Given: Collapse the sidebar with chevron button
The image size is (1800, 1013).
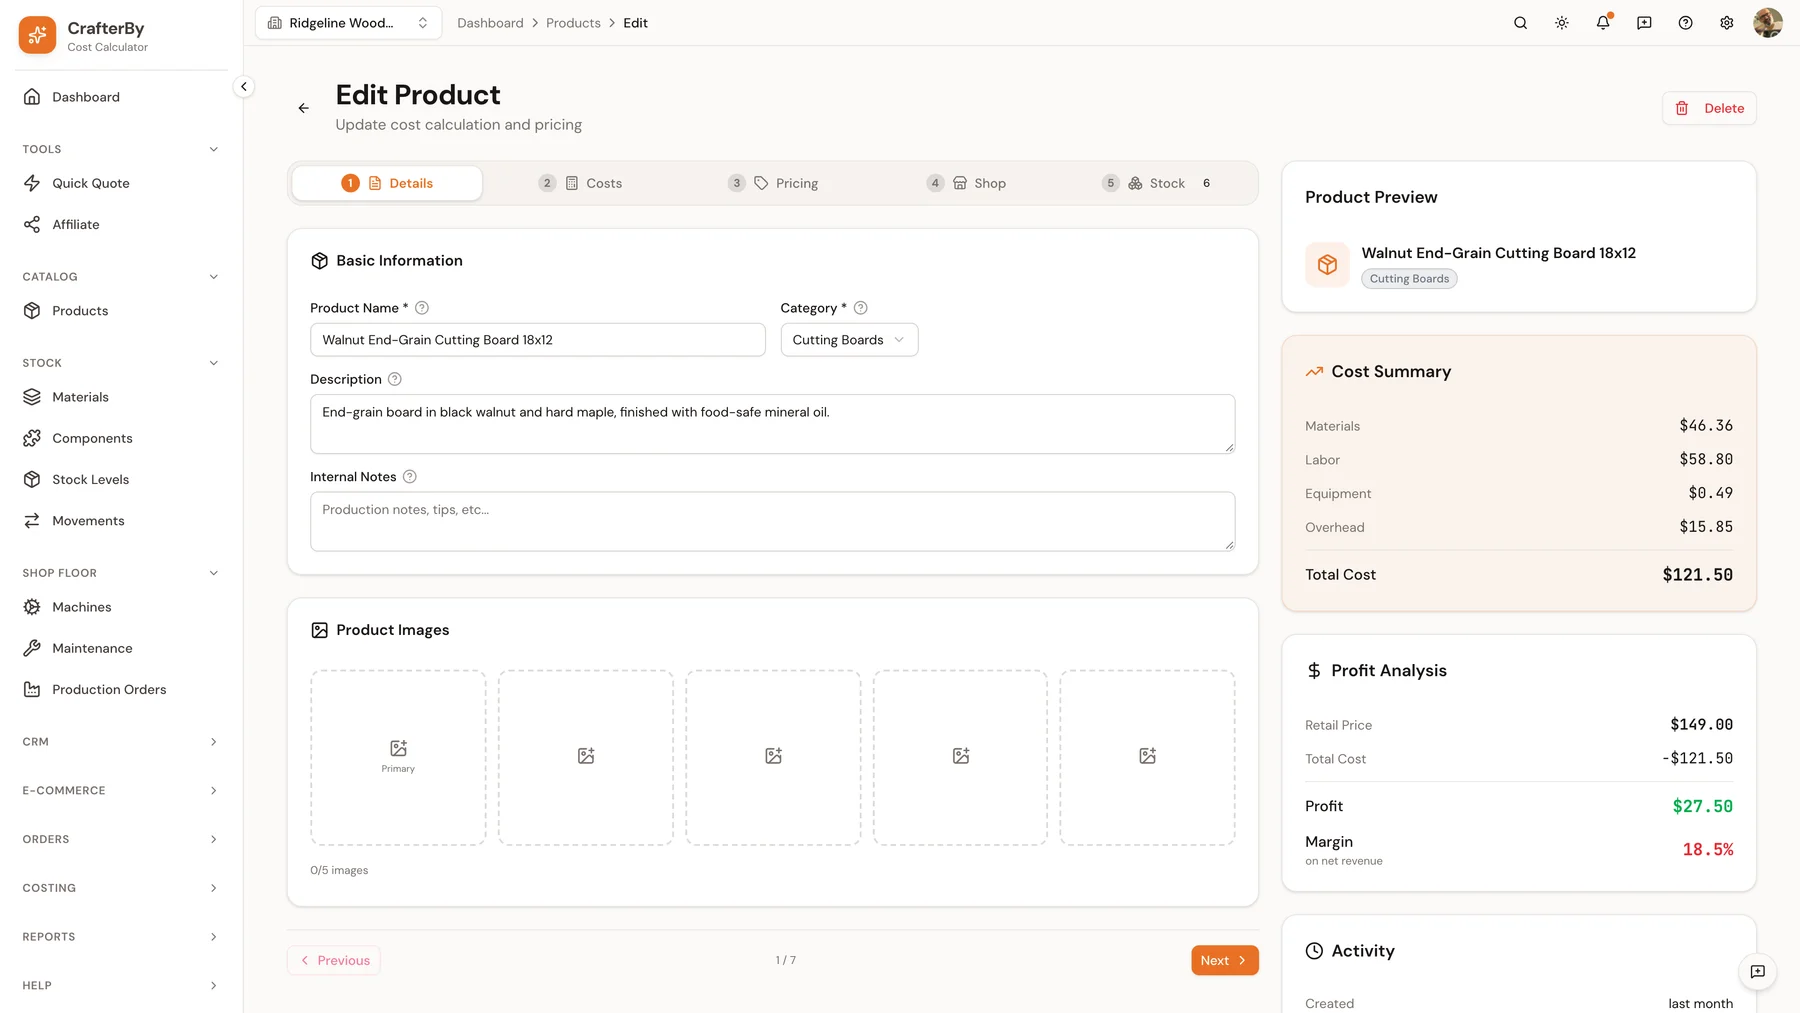Looking at the screenshot, I should point(243,87).
